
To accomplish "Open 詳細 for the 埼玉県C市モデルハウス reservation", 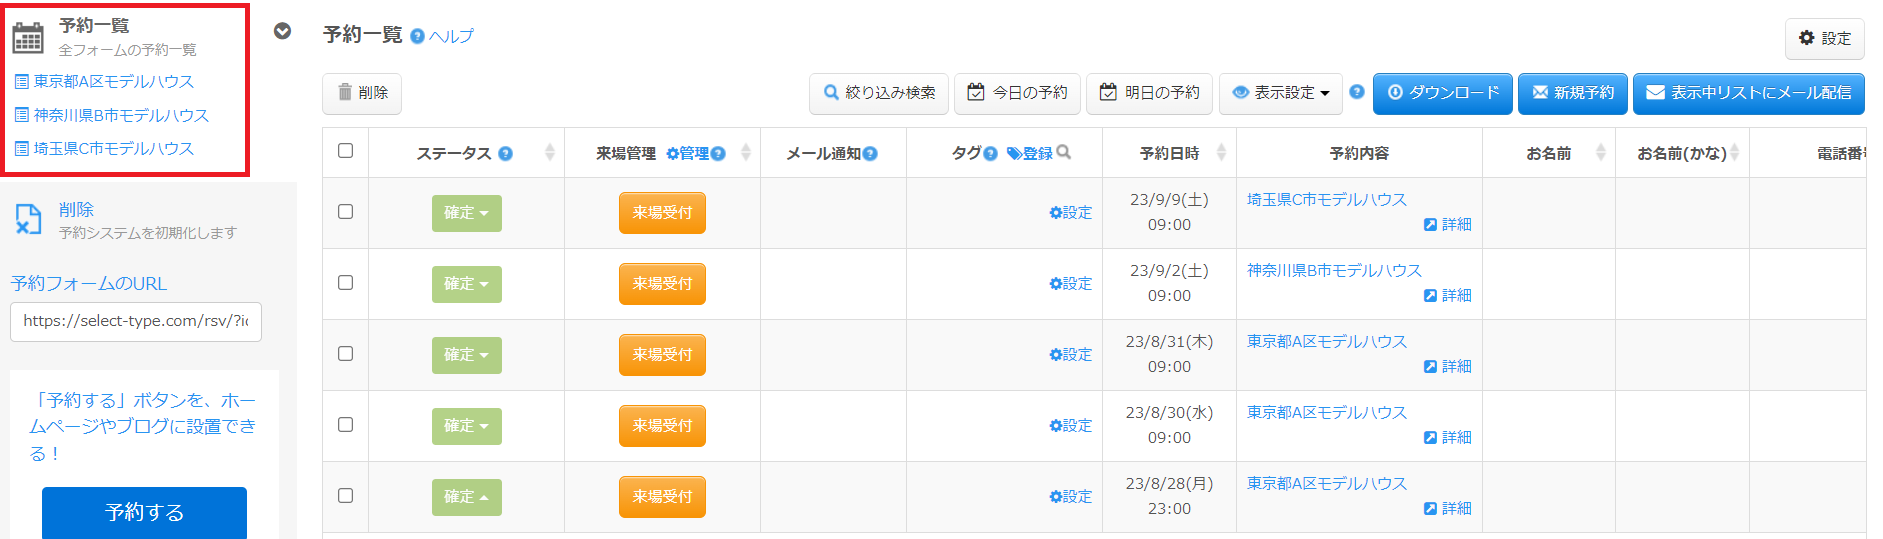I will (x=1447, y=225).
